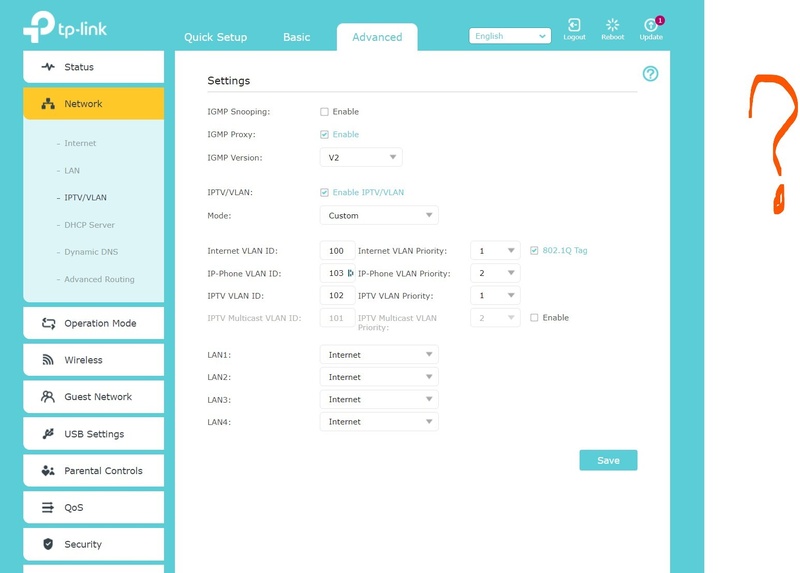Click the IP-Phone VLAN ID field

tap(337, 273)
